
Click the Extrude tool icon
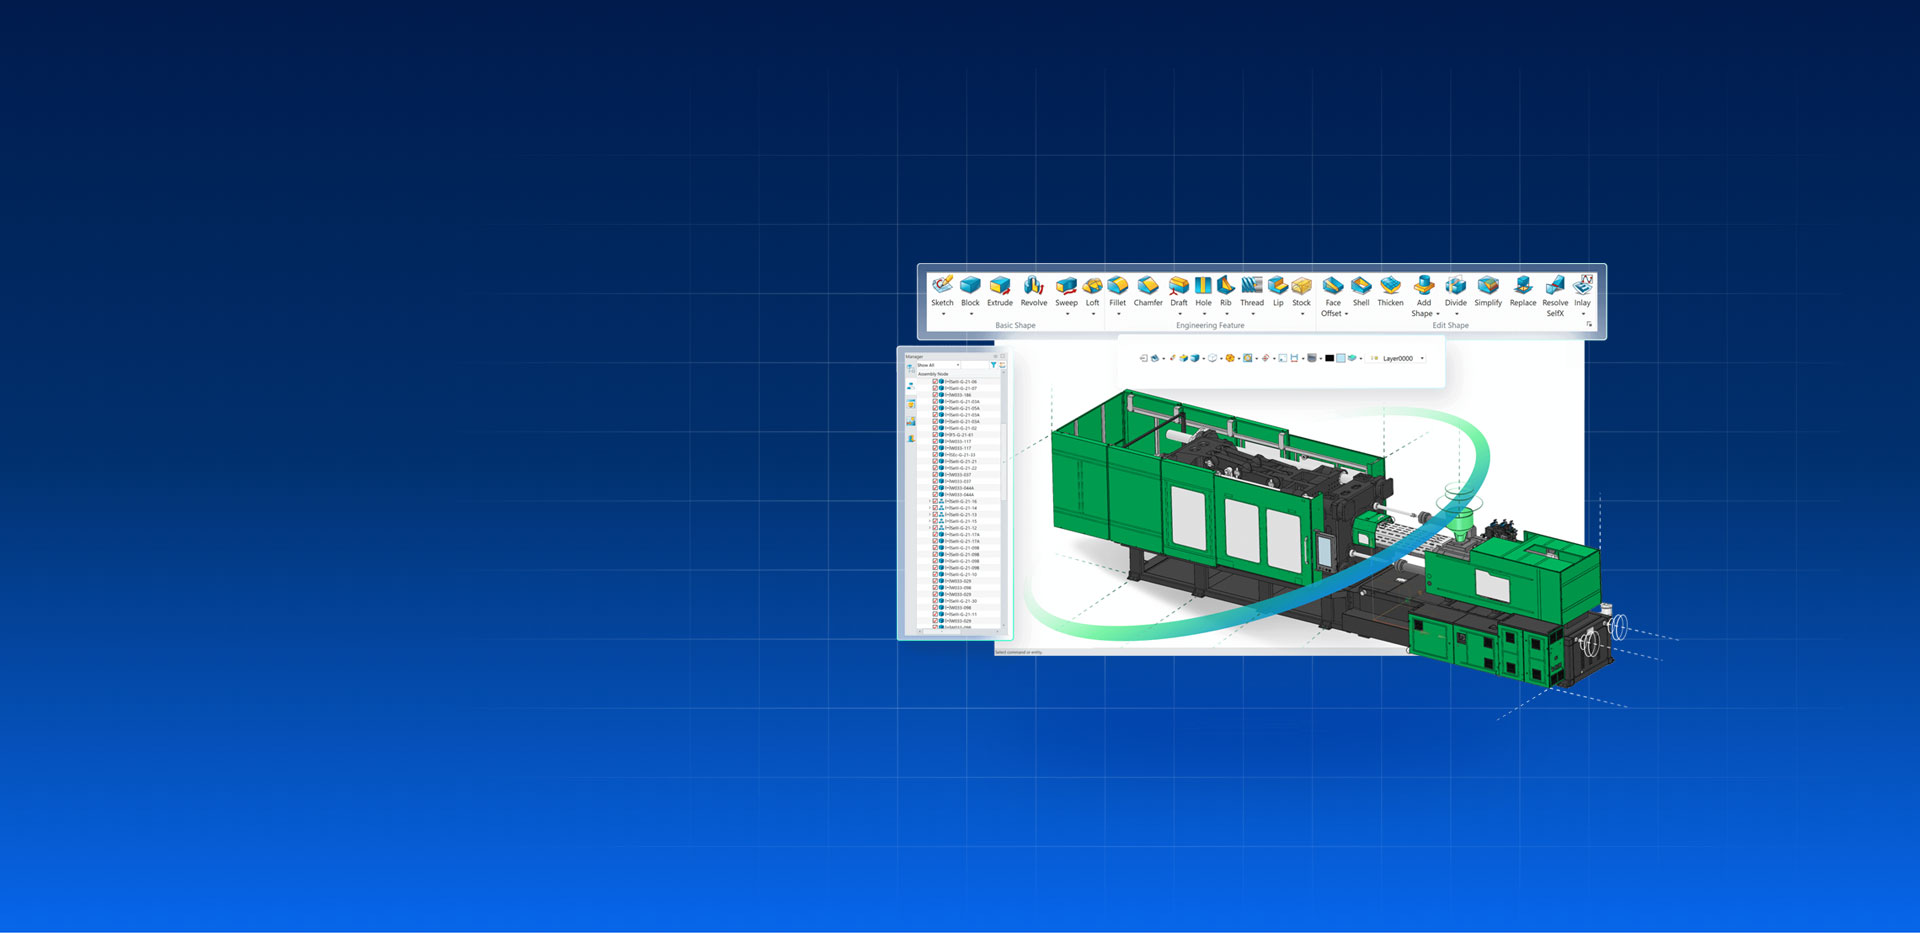[999, 290]
